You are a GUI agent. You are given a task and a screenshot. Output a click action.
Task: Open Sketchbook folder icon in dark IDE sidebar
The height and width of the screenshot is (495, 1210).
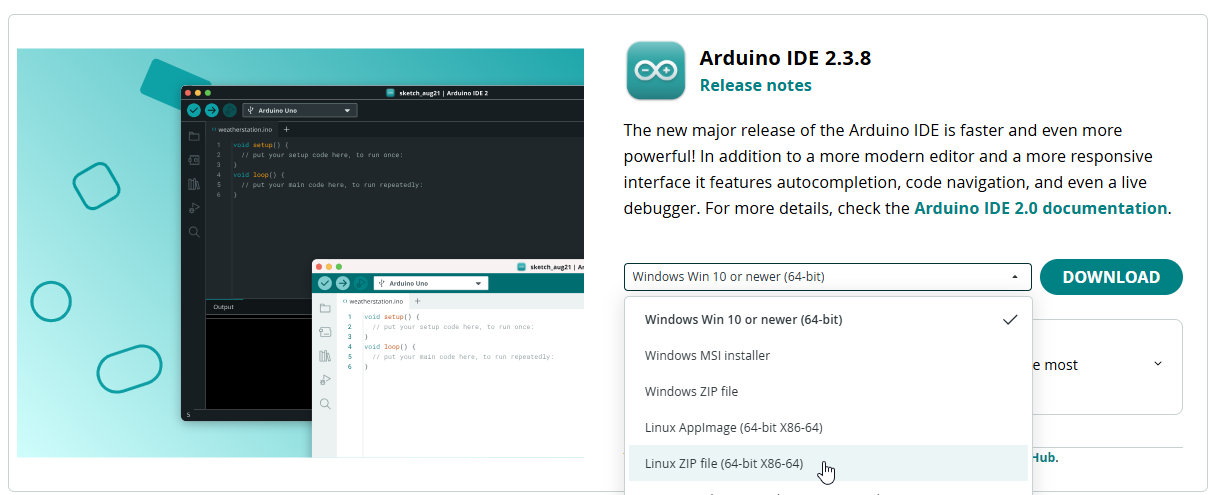pos(194,135)
